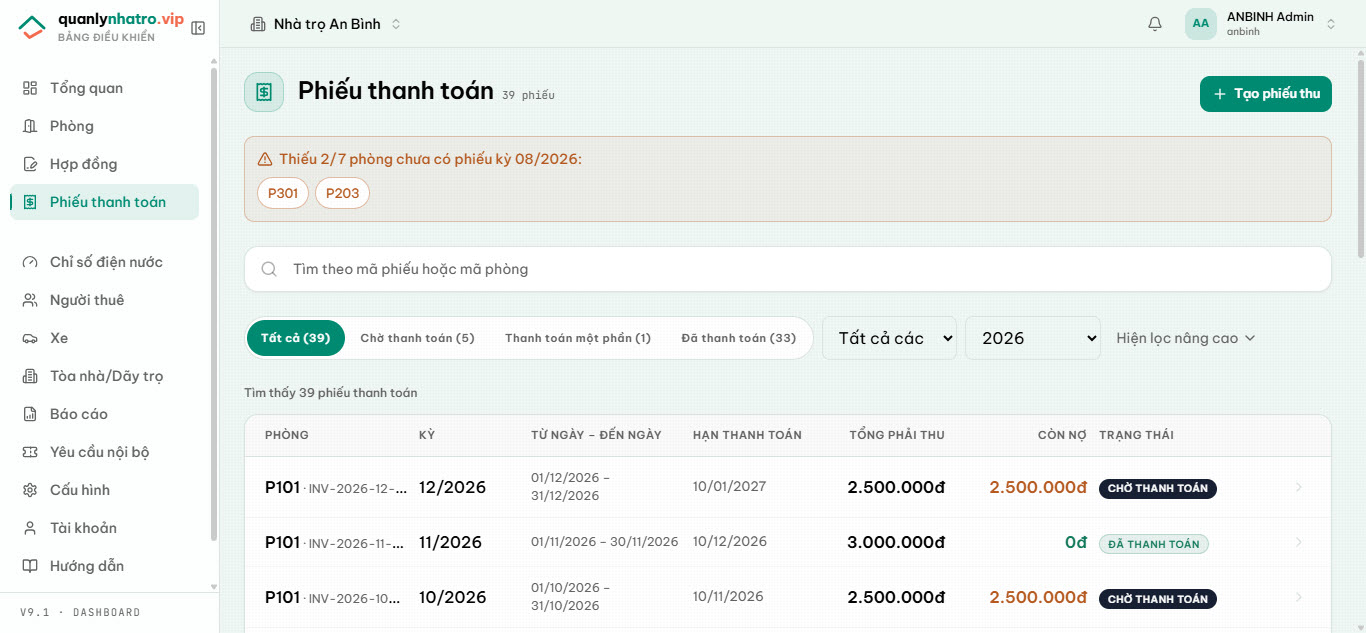The height and width of the screenshot is (633, 1366).
Task: Click the AA user avatar
Action: pyautogui.click(x=1201, y=24)
